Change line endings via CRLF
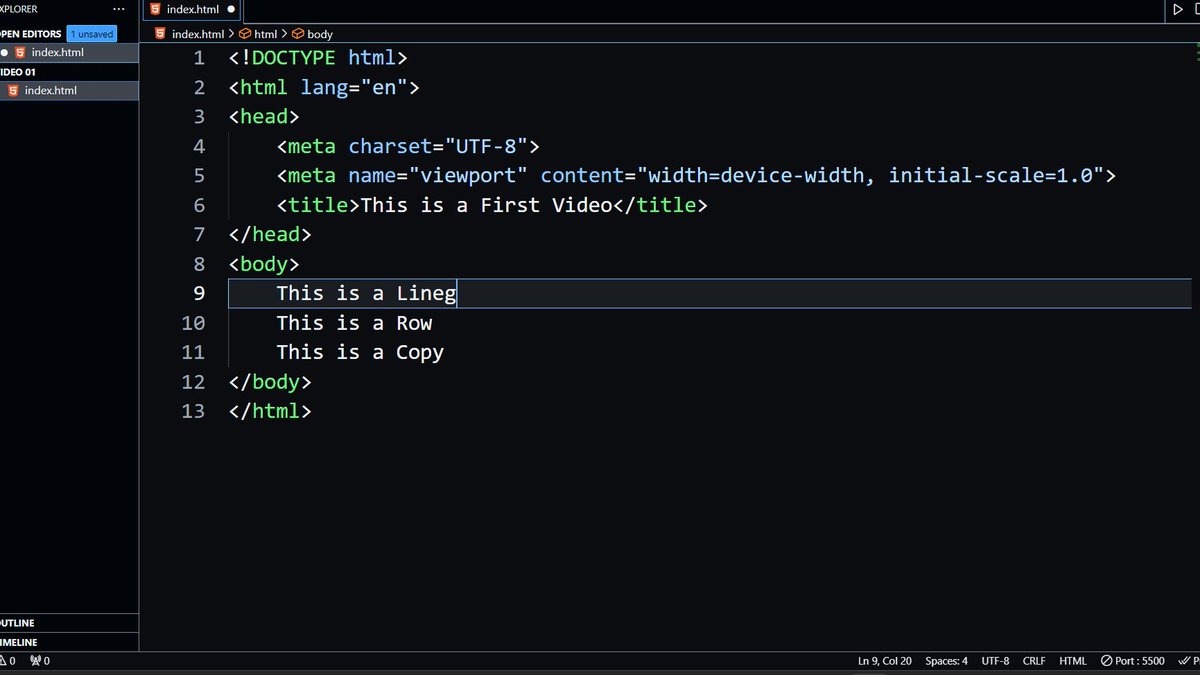The image size is (1200, 675). pyautogui.click(x=1034, y=661)
